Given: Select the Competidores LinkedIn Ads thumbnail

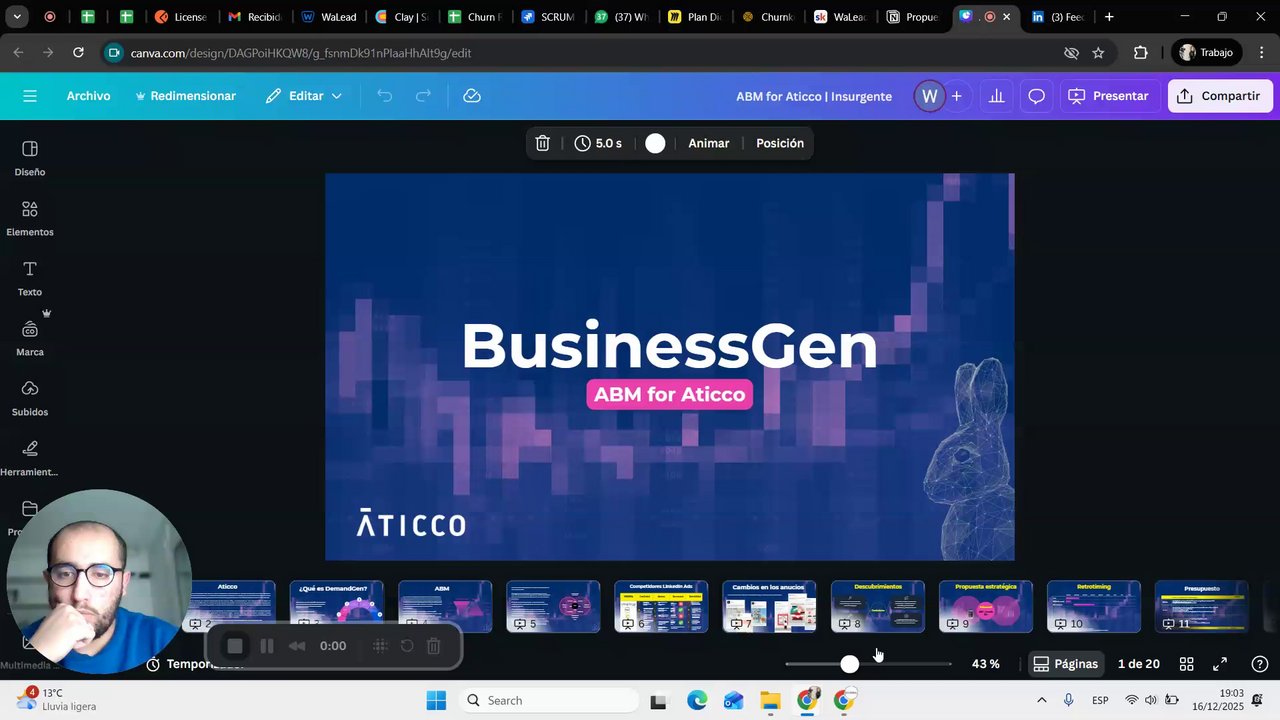Looking at the screenshot, I should click(661, 606).
